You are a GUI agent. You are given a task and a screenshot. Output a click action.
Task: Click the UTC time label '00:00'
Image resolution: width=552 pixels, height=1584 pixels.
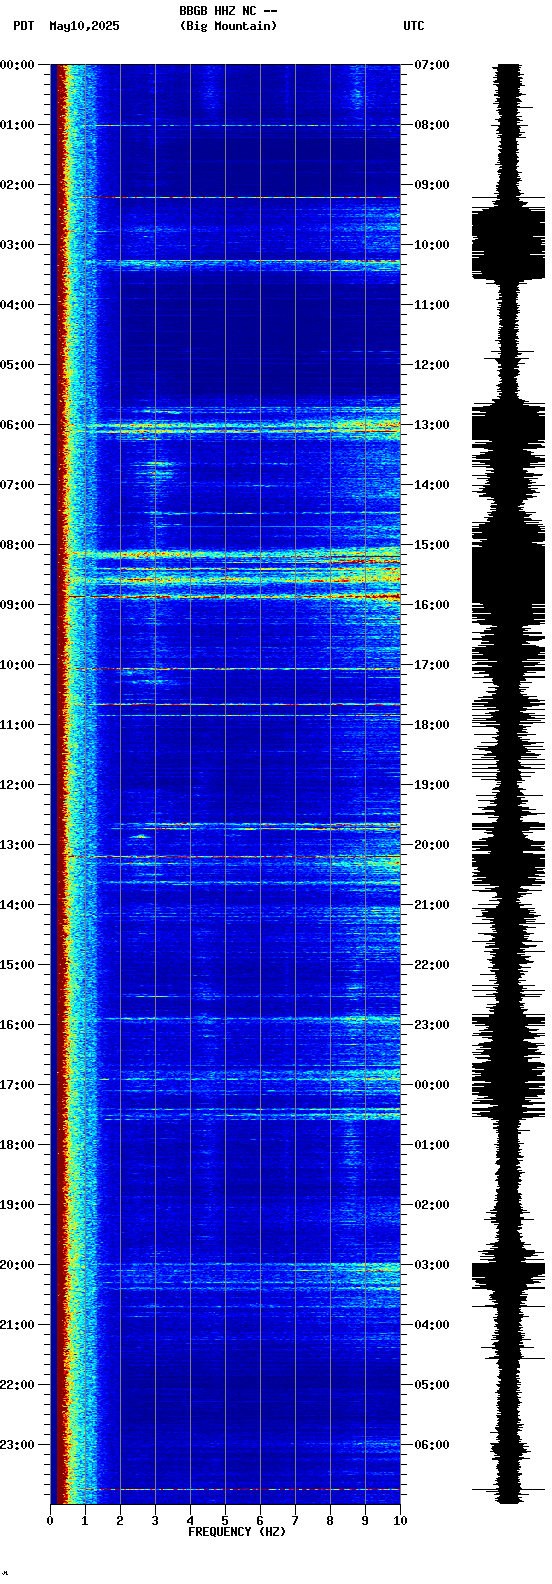(x=432, y=1085)
